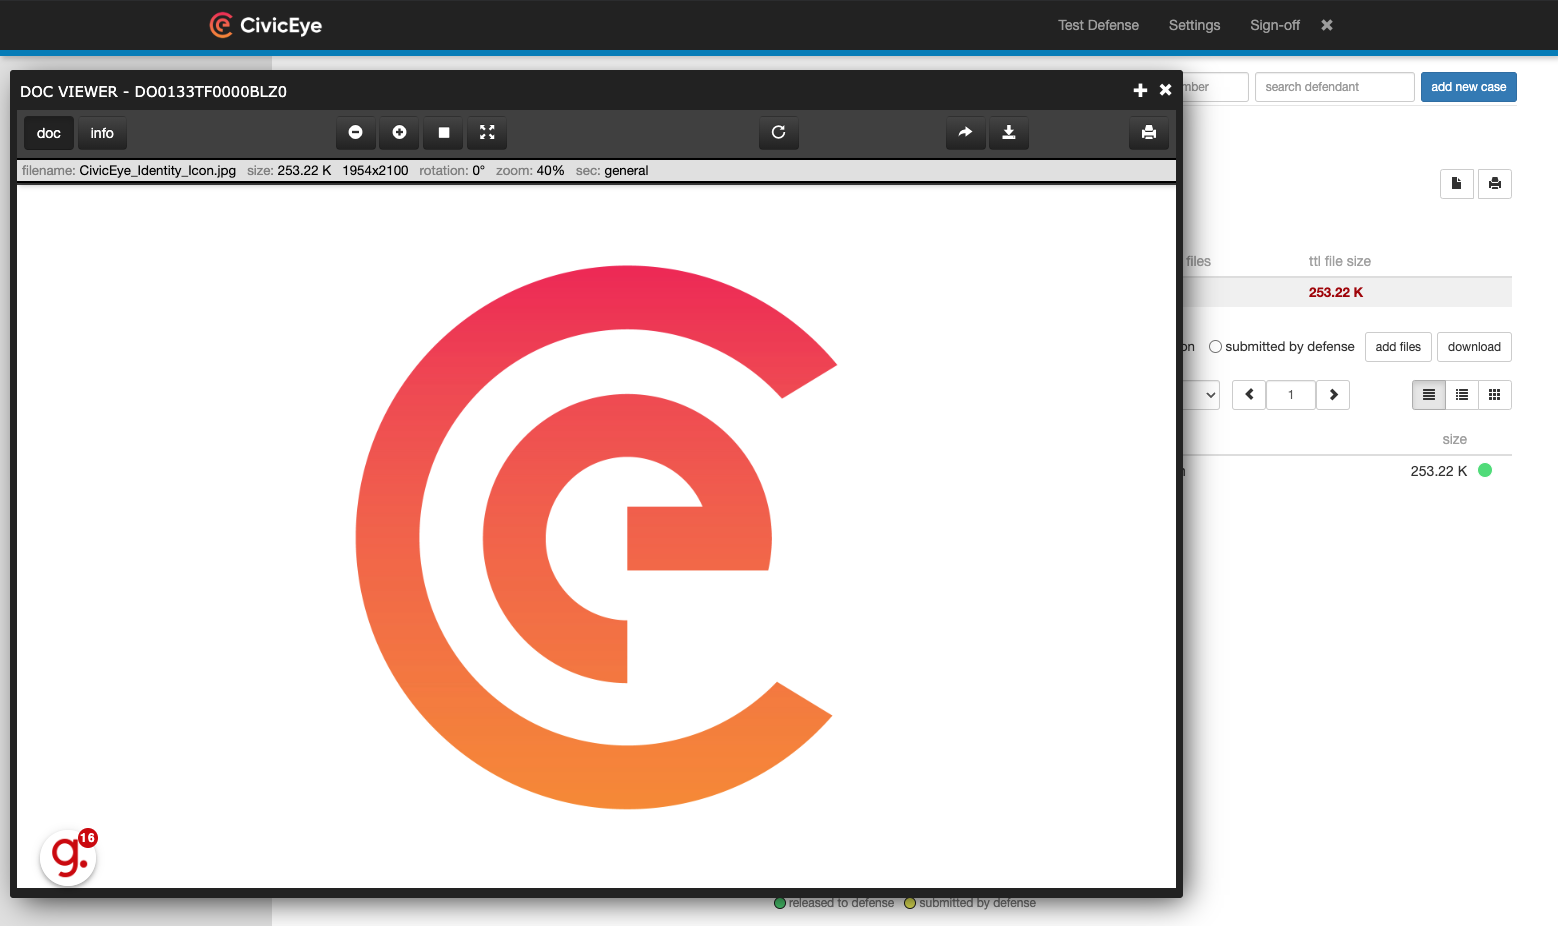
Task: Click the submitted by defense legend at bottom
Action: [970, 903]
